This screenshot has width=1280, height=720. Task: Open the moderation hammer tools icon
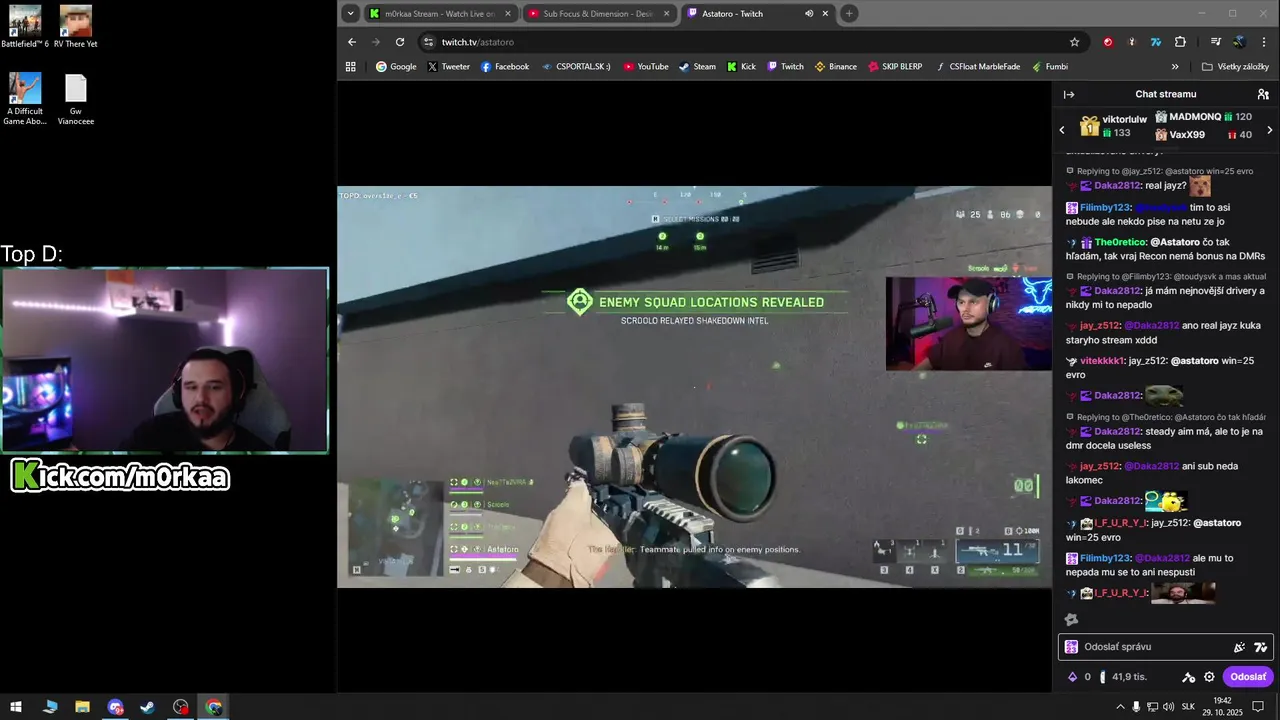[x=1188, y=677]
